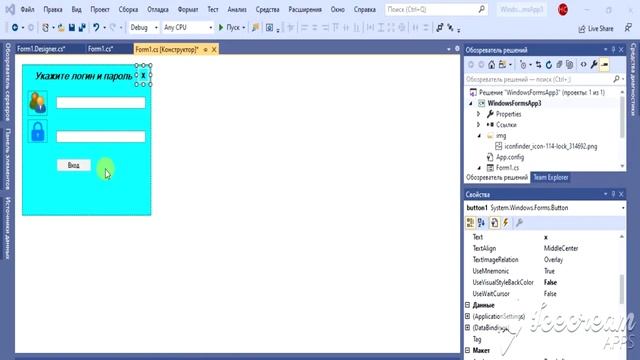Viewport: 640px width, 360px height.
Task: Open the Файл menu
Action: [27, 9]
